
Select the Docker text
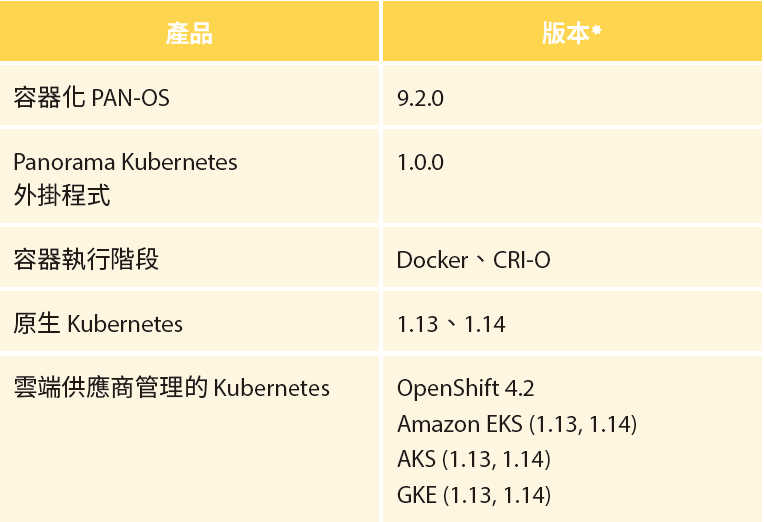(x=432, y=260)
